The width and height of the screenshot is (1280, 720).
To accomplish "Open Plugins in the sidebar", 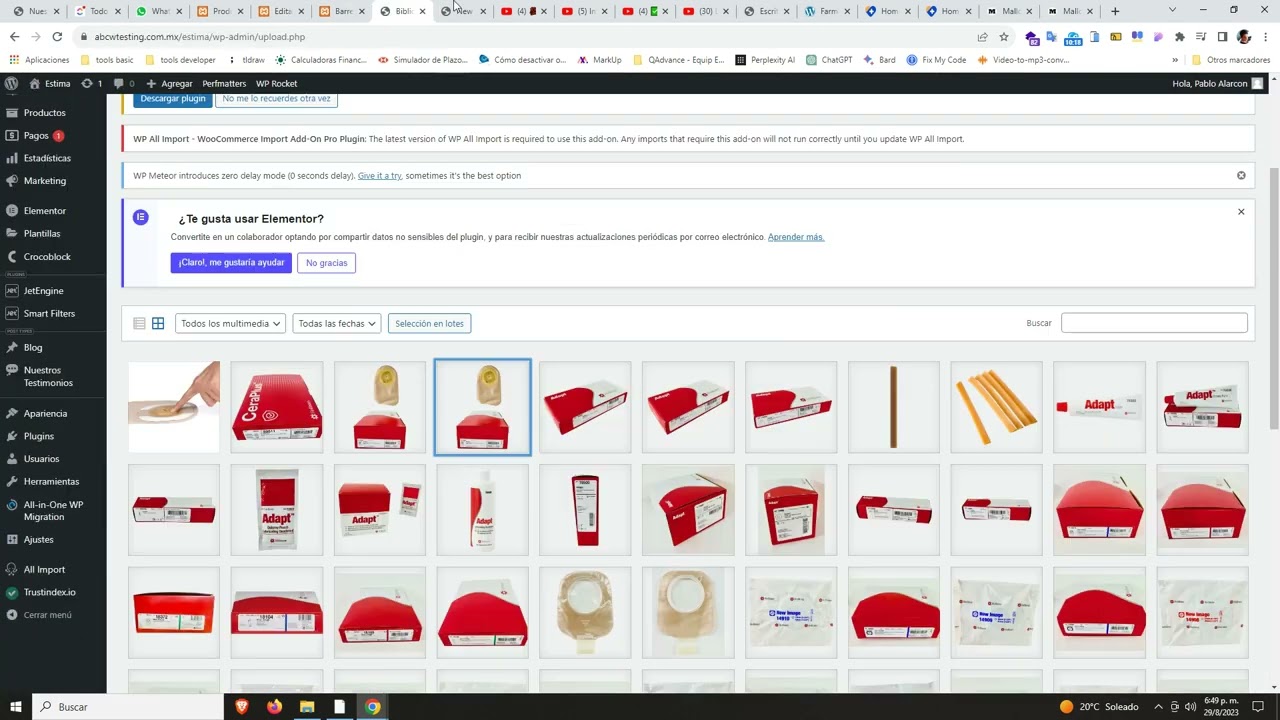I will pyautogui.click(x=39, y=436).
